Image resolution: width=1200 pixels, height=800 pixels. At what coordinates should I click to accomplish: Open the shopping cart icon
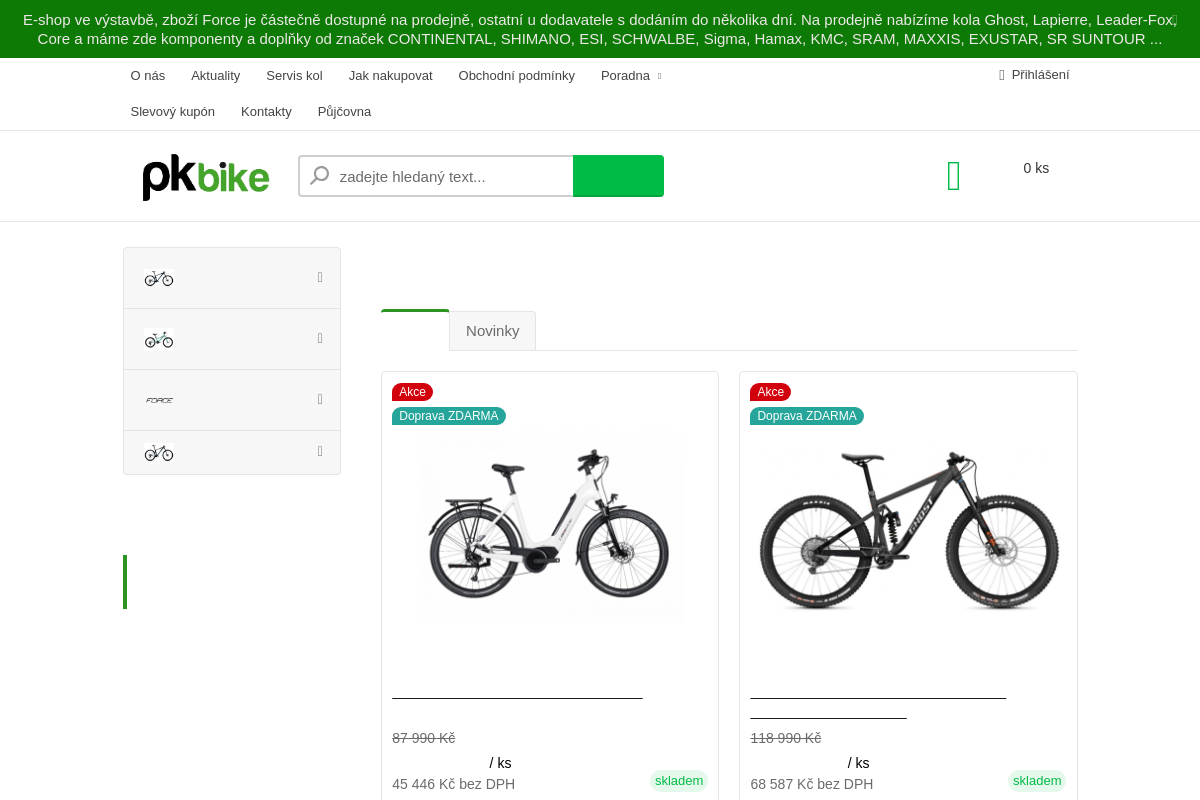point(953,175)
